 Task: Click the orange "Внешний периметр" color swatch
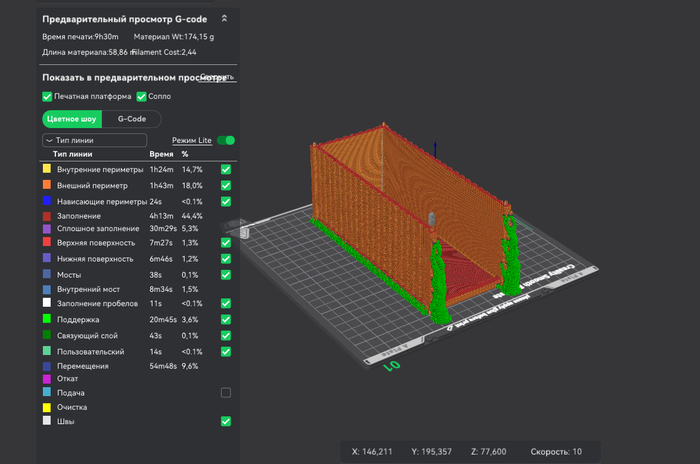click(x=47, y=186)
